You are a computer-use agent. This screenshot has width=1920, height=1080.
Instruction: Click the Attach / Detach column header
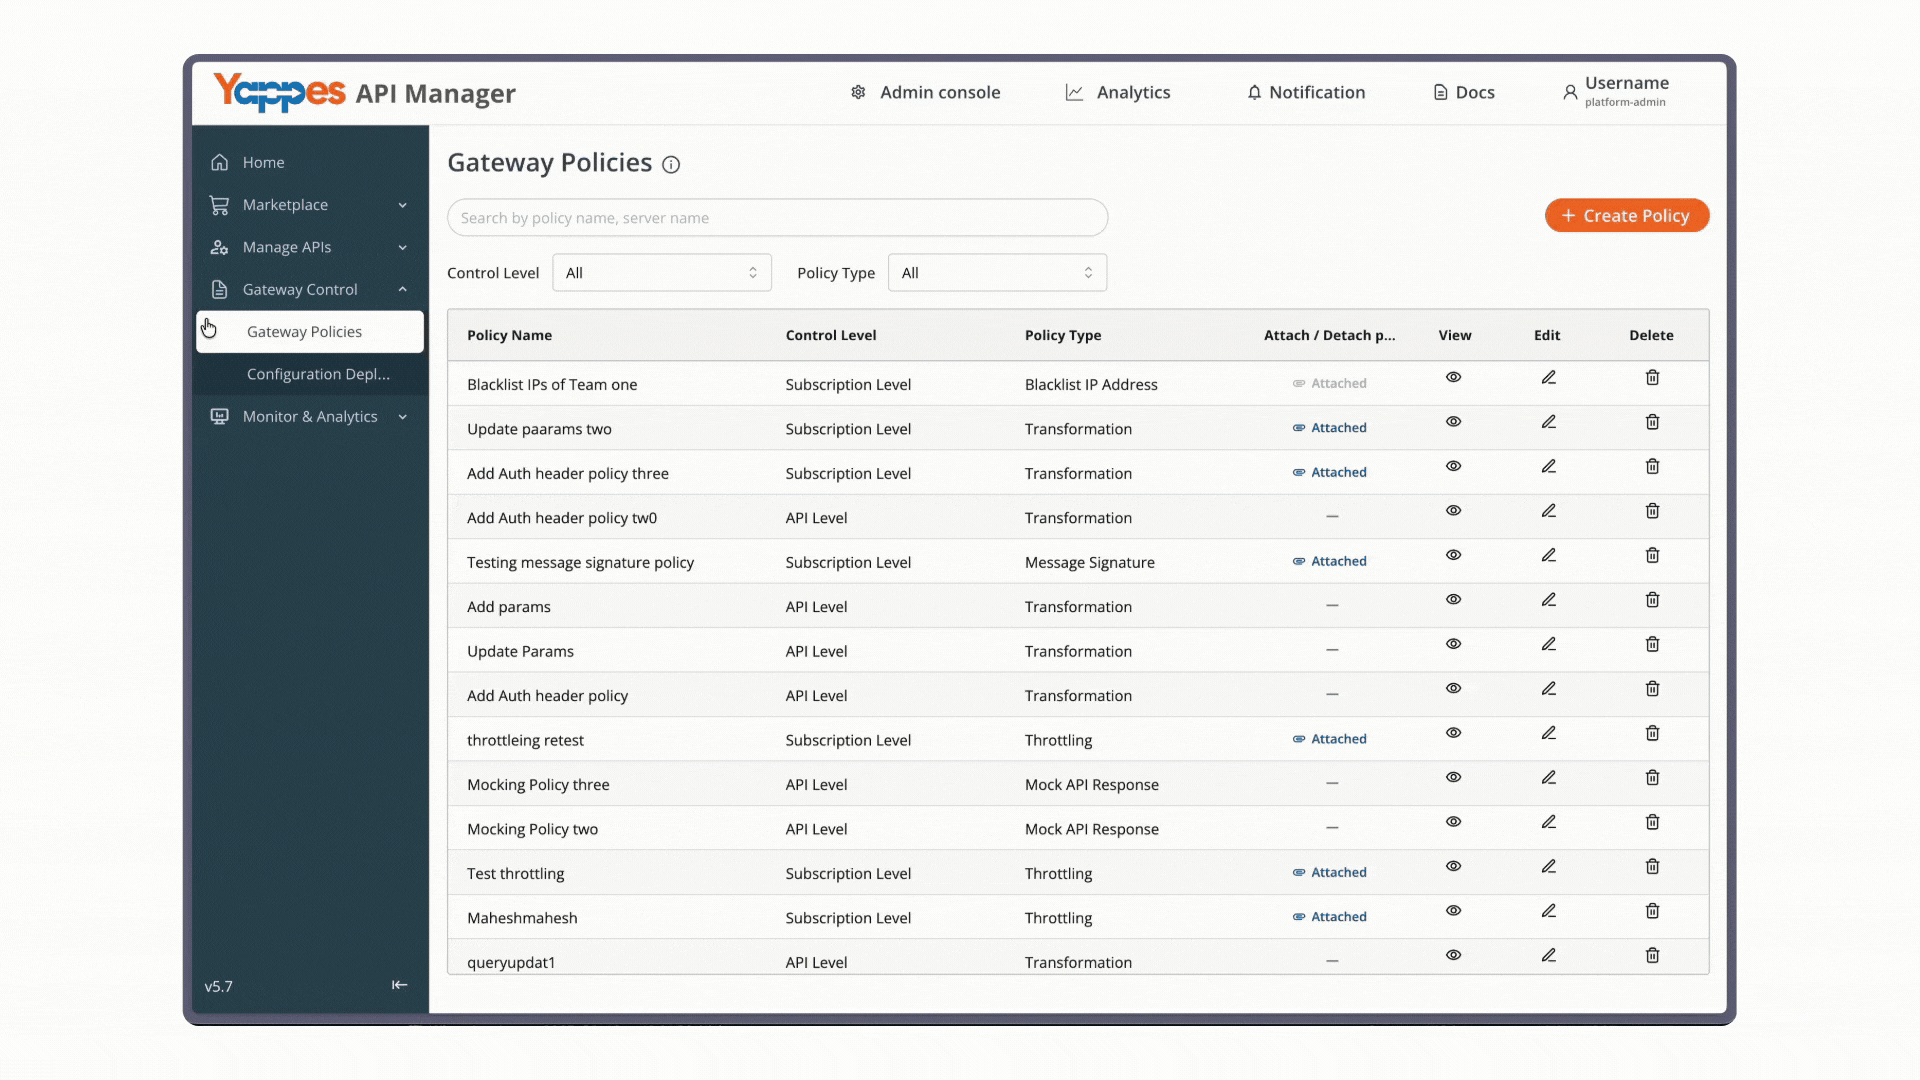point(1329,336)
